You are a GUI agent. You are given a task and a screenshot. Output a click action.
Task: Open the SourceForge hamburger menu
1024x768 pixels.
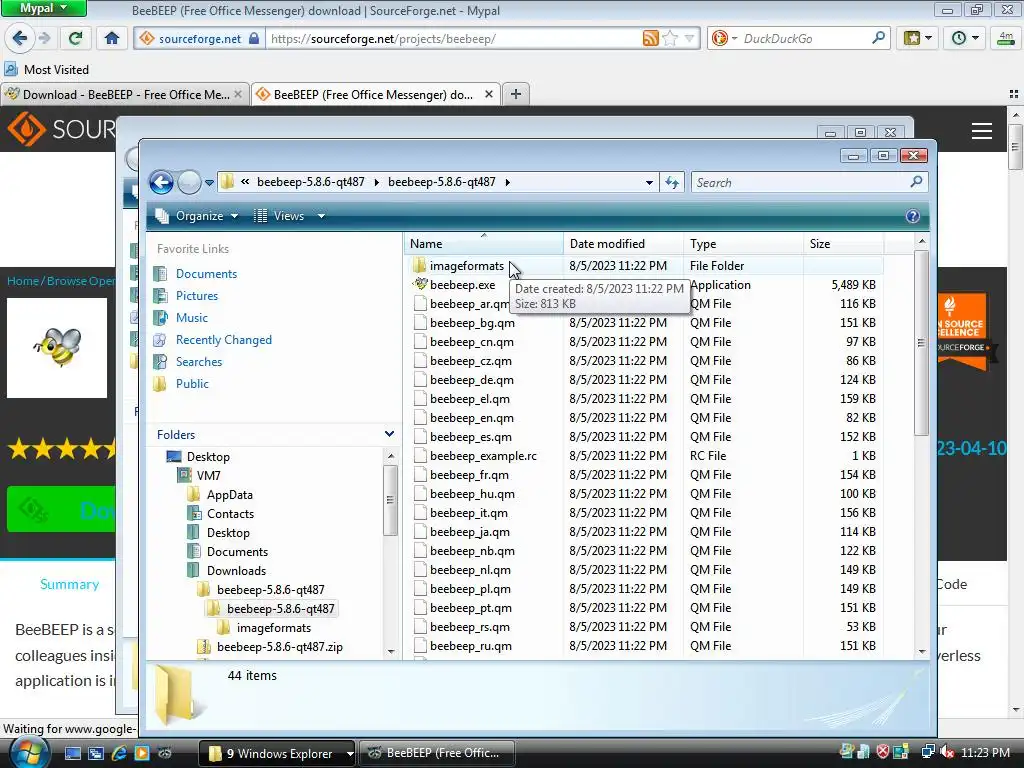coord(982,131)
